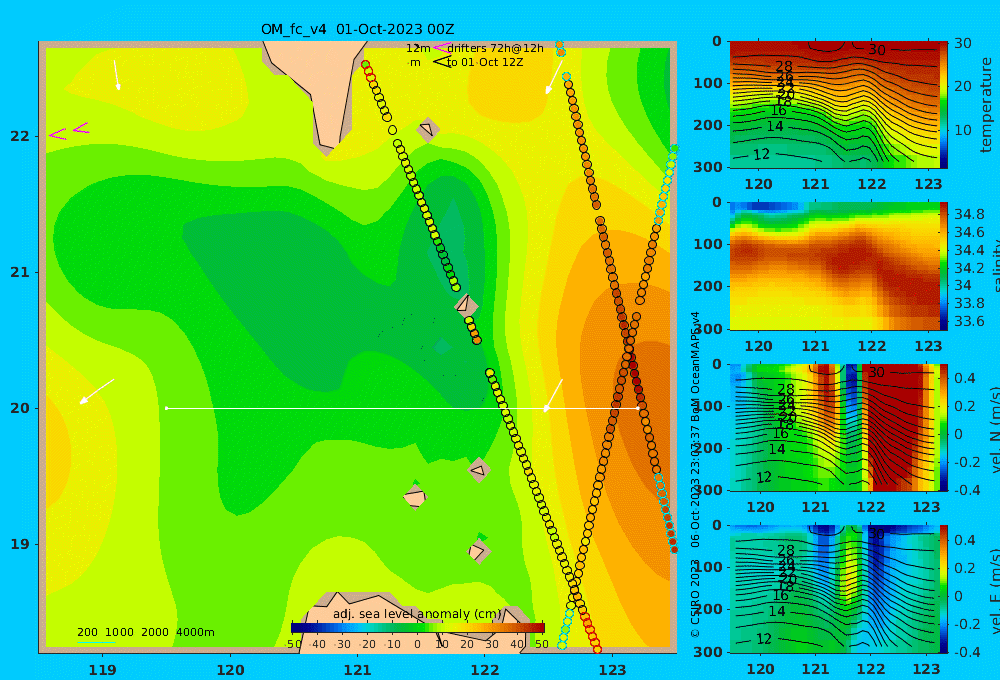Click the title 'OM_fc_v4 01-Oct-2023 00Z'
This screenshot has height=680, width=1000.
pos(358,29)
